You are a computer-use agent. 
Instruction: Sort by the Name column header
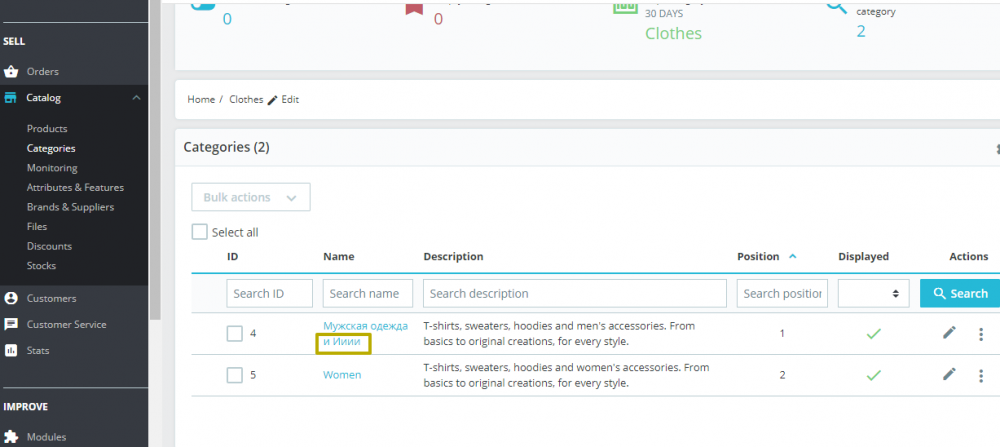[339, 256]
